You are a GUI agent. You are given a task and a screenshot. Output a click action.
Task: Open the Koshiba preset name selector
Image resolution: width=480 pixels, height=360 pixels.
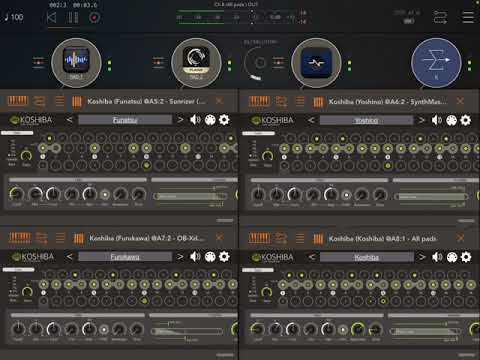[366, 257]
